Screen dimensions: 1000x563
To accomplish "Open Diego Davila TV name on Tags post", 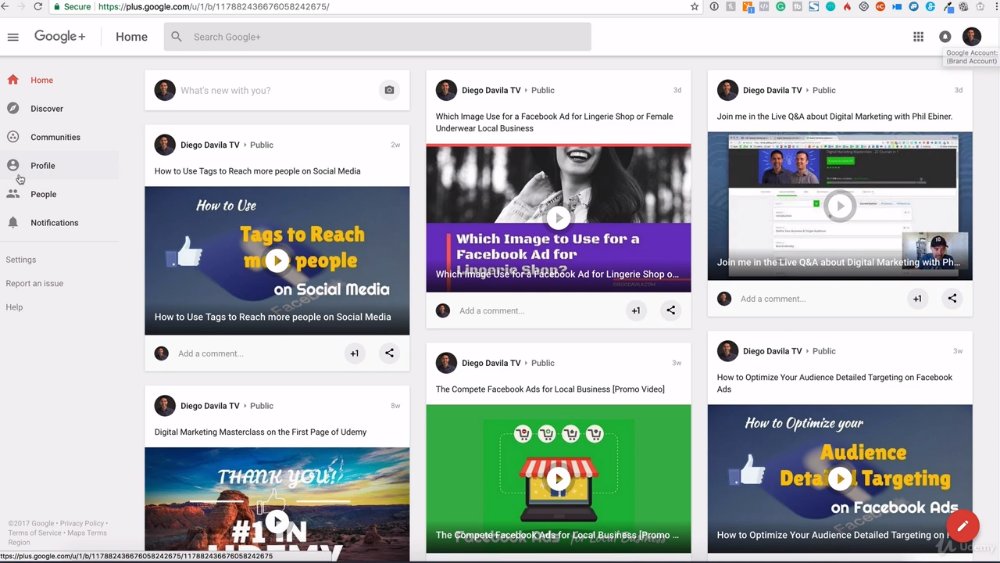I will (x=210, y=145).
